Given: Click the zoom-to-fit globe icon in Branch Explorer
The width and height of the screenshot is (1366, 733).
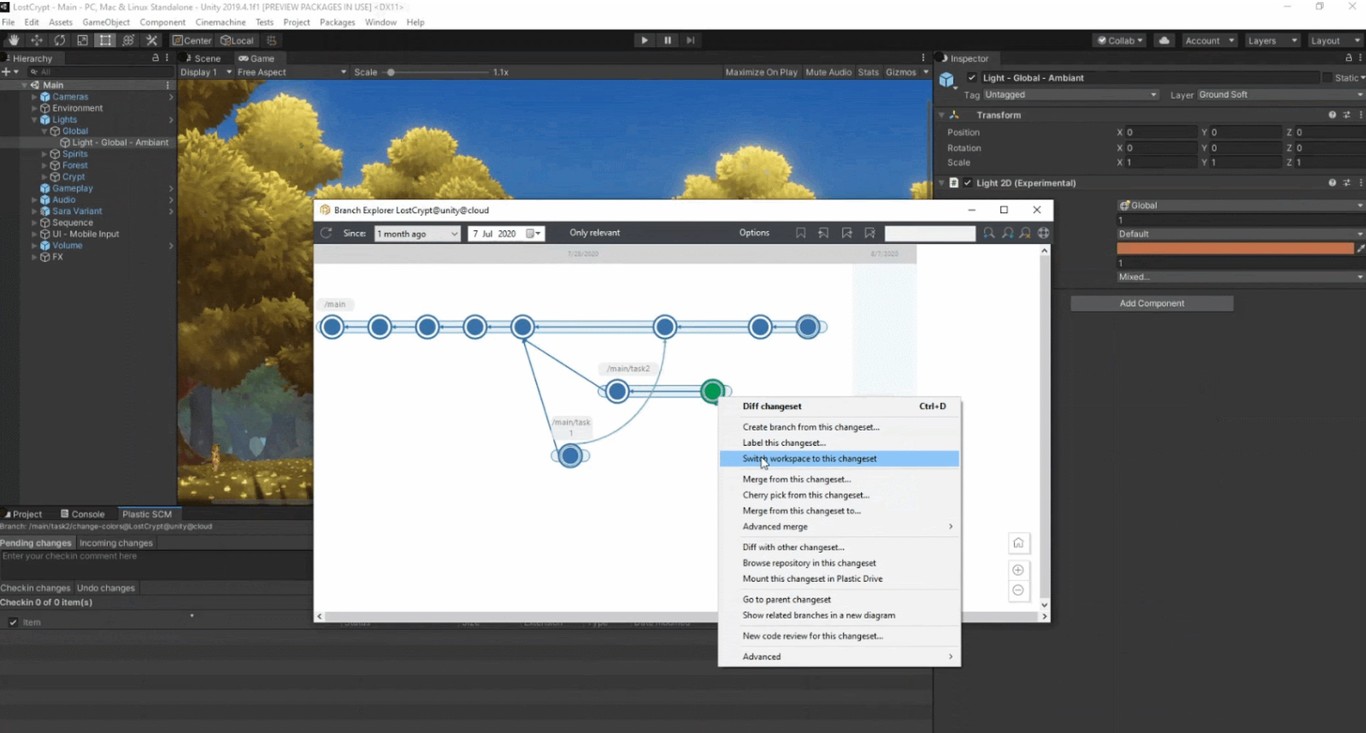Looking at the screenshot, I should coord(1043,232).
